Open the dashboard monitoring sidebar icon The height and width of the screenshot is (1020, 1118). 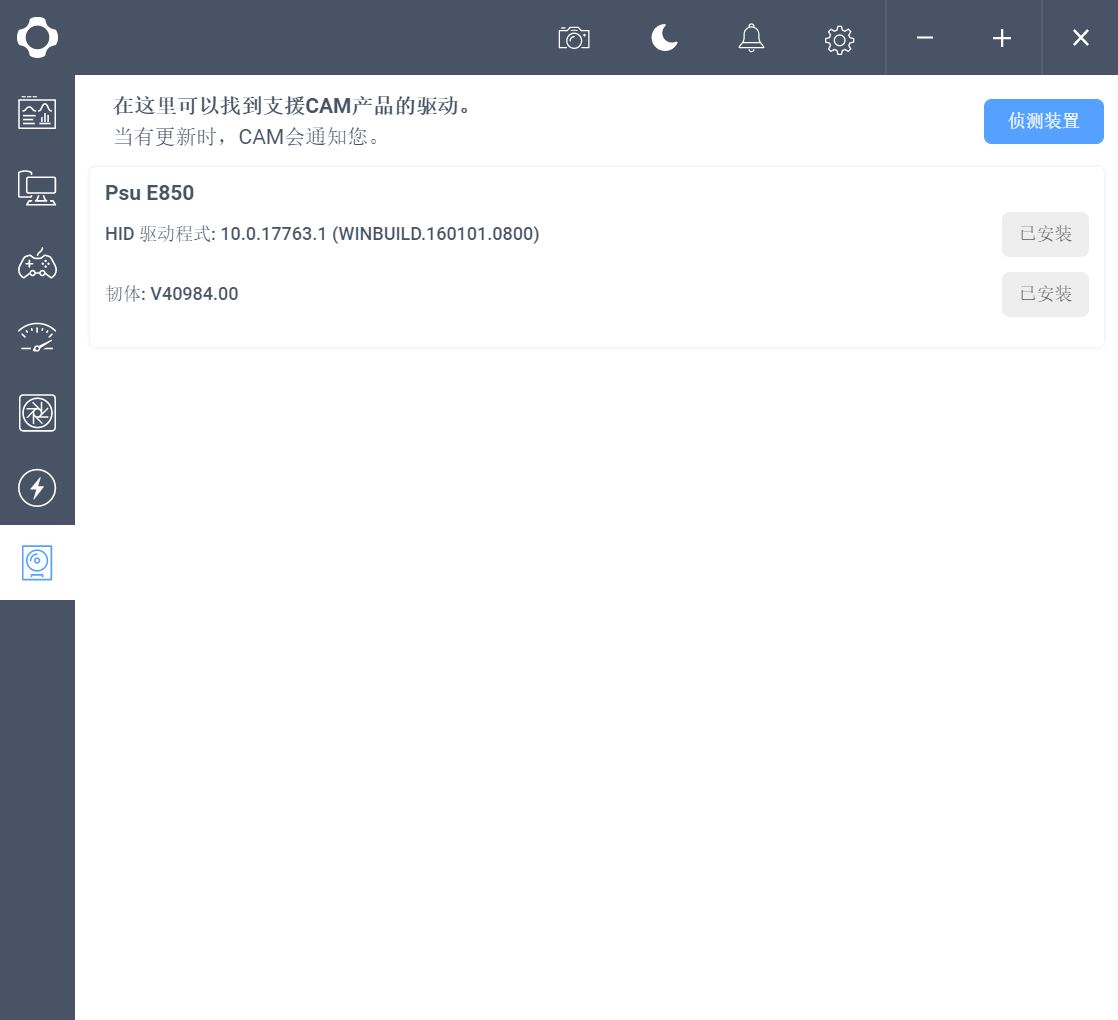click(x=37, y=113)
